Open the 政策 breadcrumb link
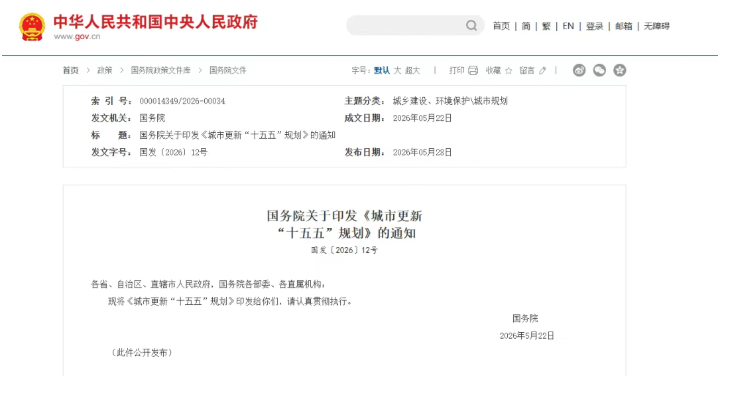The width and height of the screenshot is (733, 415). click(105, 70)
